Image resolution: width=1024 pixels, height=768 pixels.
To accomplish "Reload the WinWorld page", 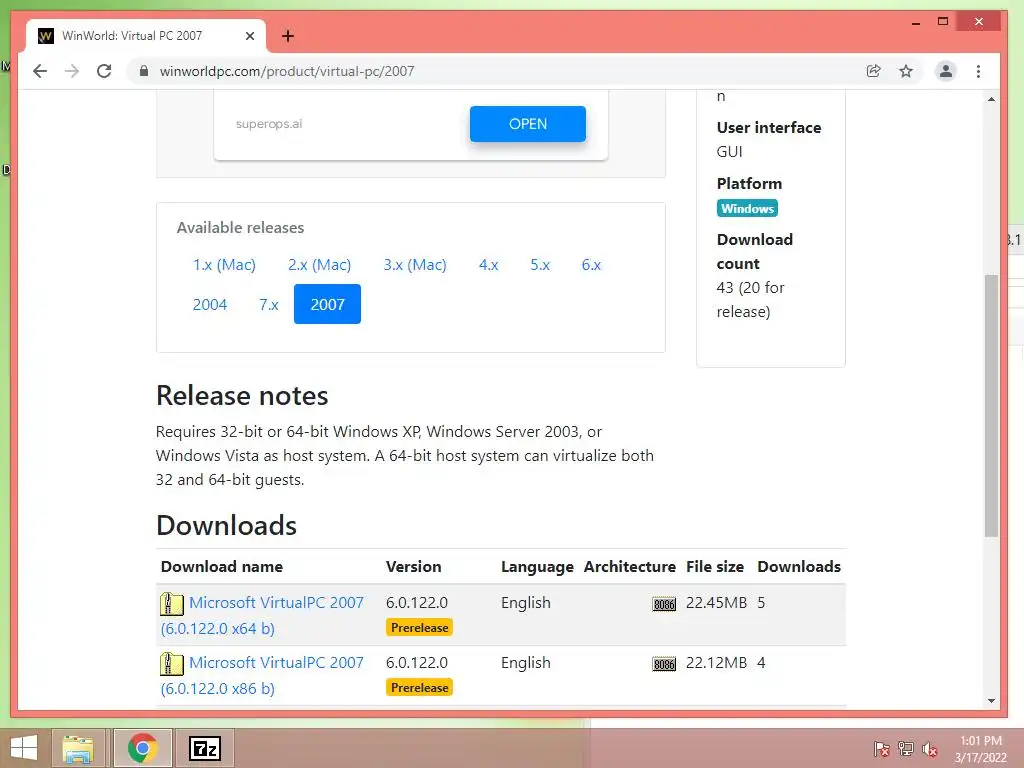I will [x=104, y=71].
